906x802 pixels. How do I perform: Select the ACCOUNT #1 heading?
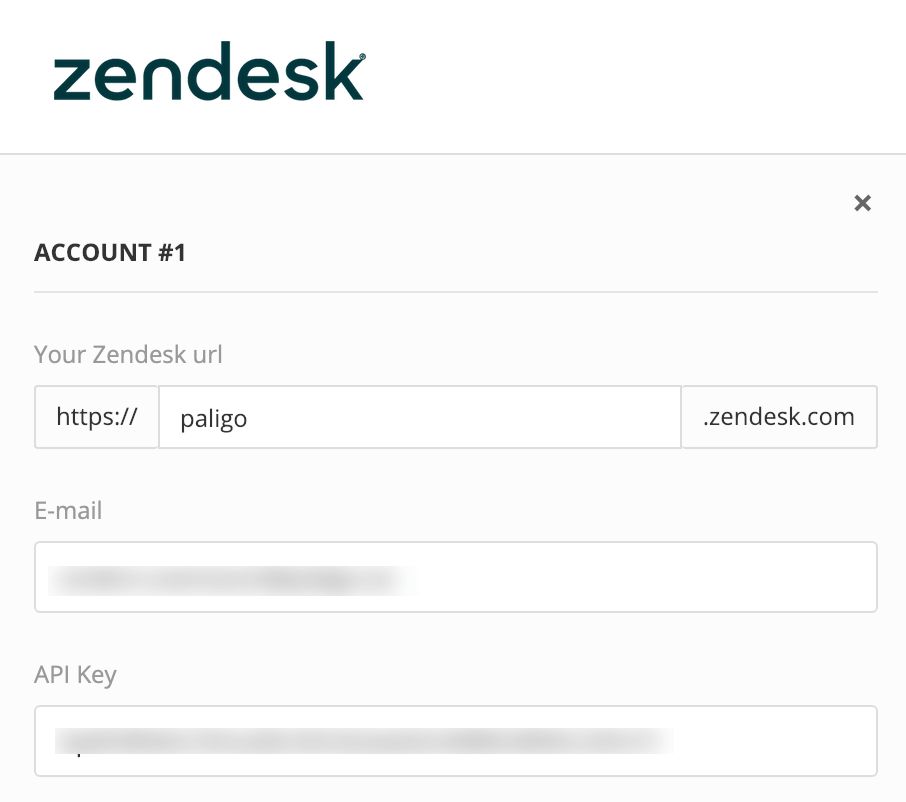pyautogui.click(x=110, y=252)
